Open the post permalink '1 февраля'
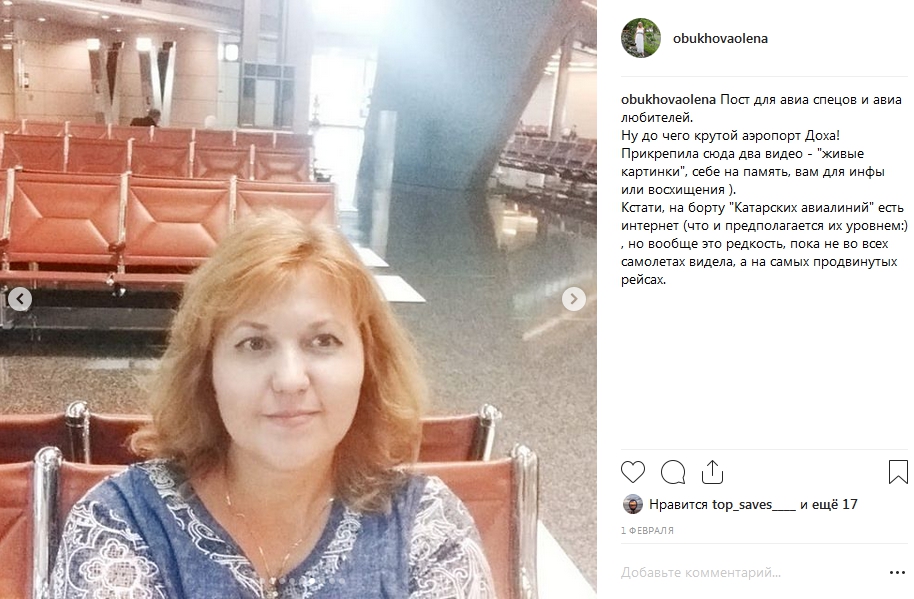Screen dimensions: 914x599 pyautogui.click(x=647, y=531)
